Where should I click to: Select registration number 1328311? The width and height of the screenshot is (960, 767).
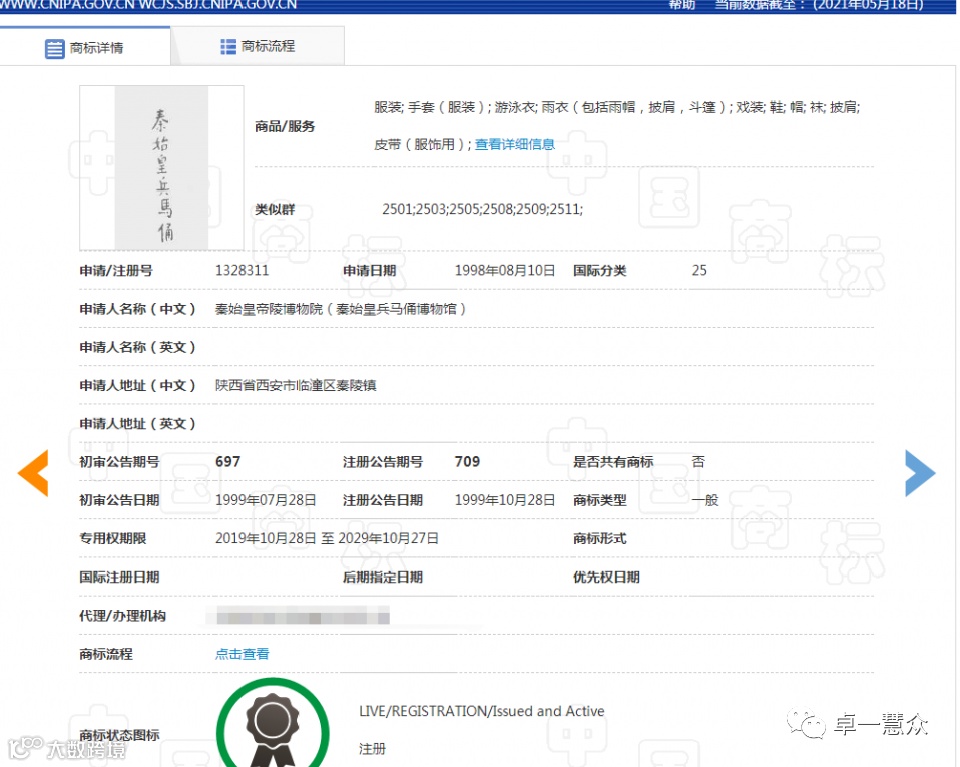coord(242,271)
